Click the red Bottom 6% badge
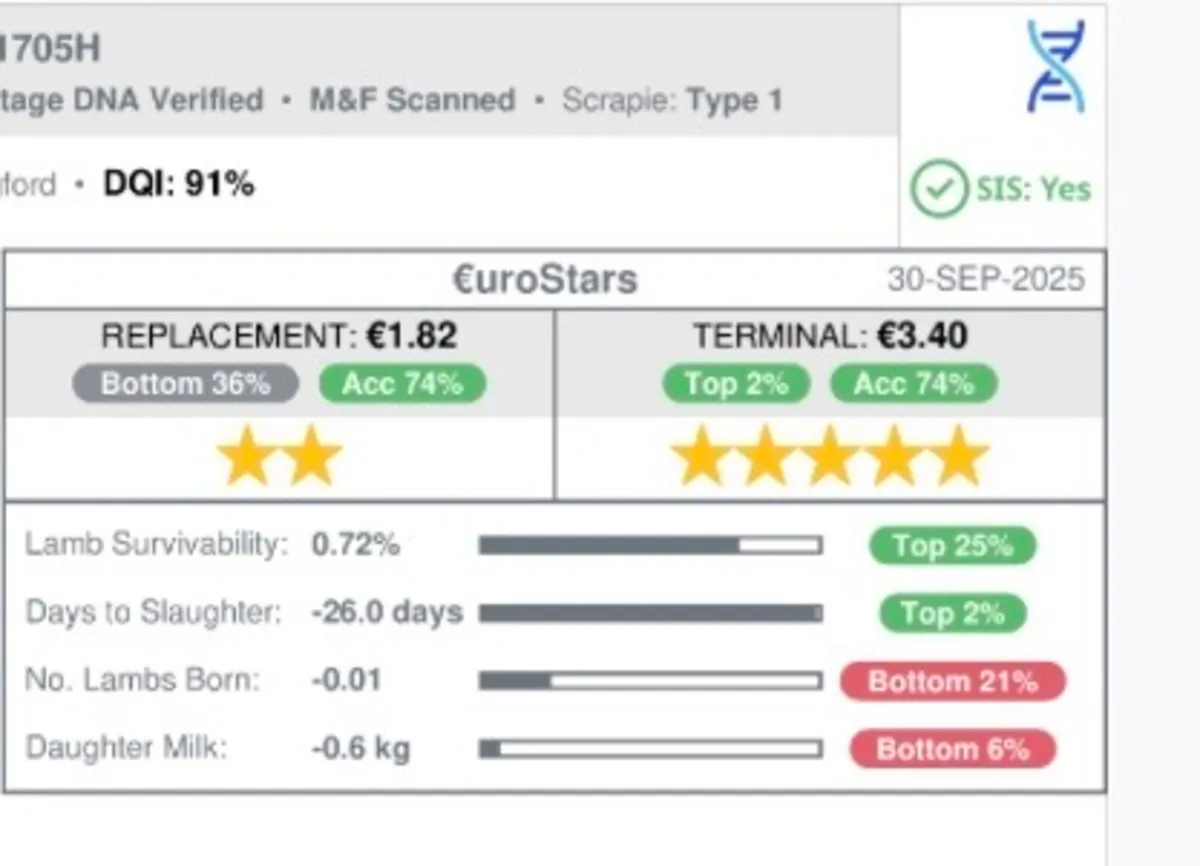The height and width of the screenshot is (866, 1200). 952,749
